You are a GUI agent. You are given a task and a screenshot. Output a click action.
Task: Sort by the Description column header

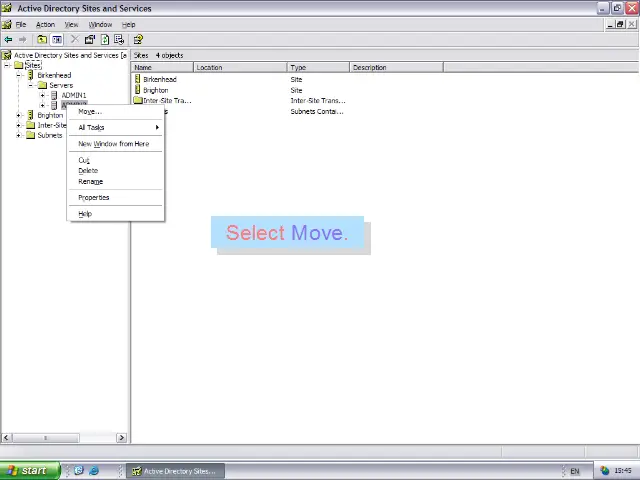396,67
